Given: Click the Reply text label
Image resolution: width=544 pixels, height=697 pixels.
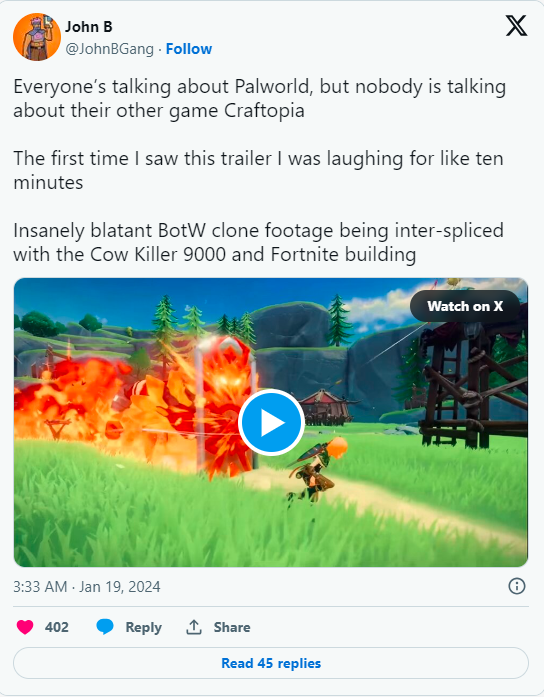Looking at the screenshot, I should pyautogui.click(x=144, y=627).
